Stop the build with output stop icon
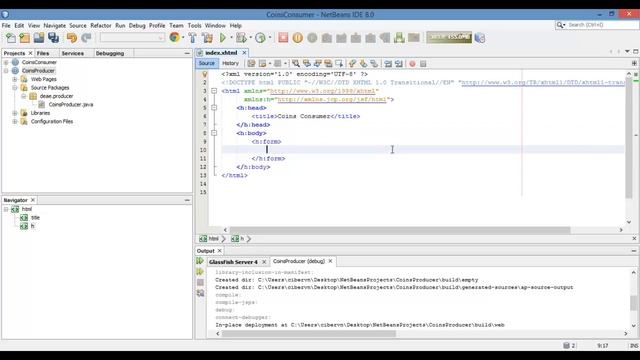 (x=200, y=282)
